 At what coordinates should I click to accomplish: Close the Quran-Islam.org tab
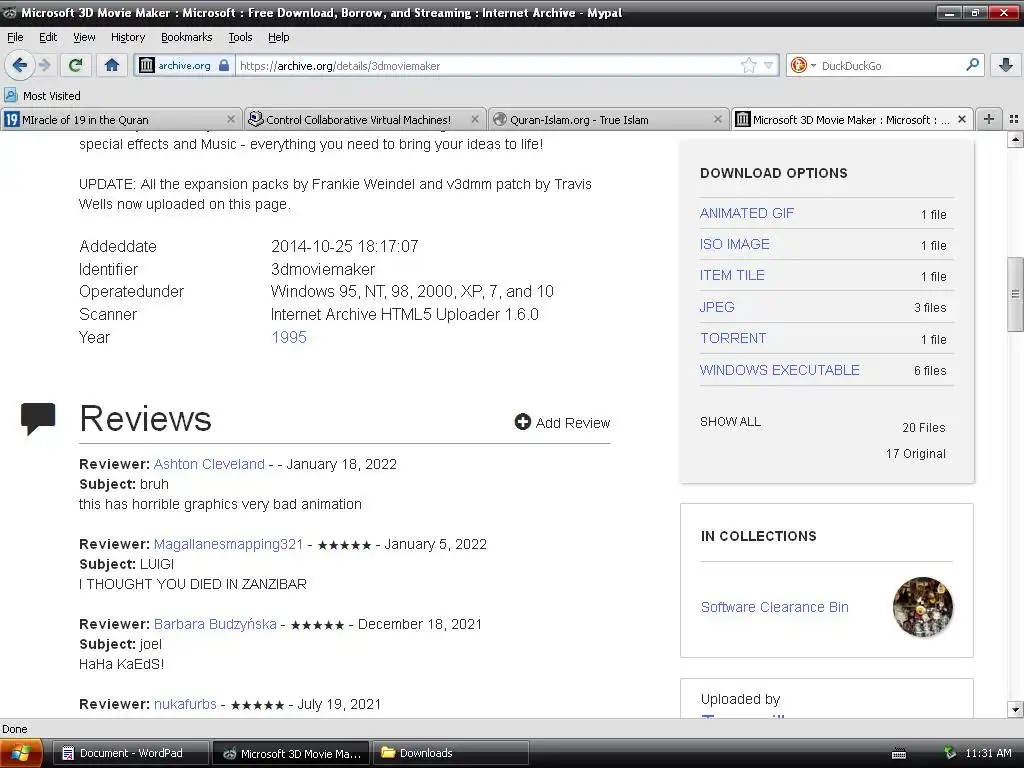718,120
